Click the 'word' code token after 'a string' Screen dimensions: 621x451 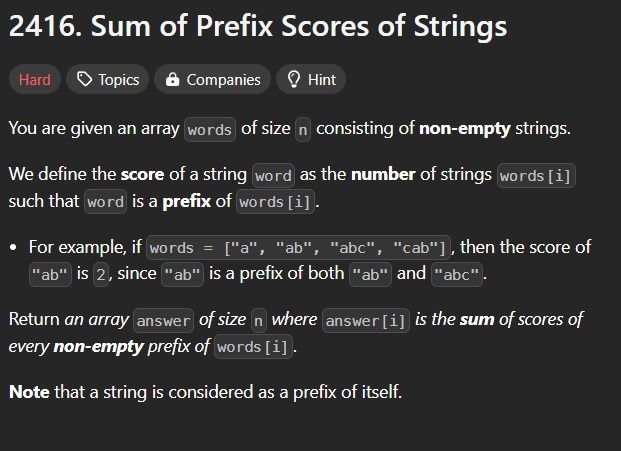pos(273,175)
